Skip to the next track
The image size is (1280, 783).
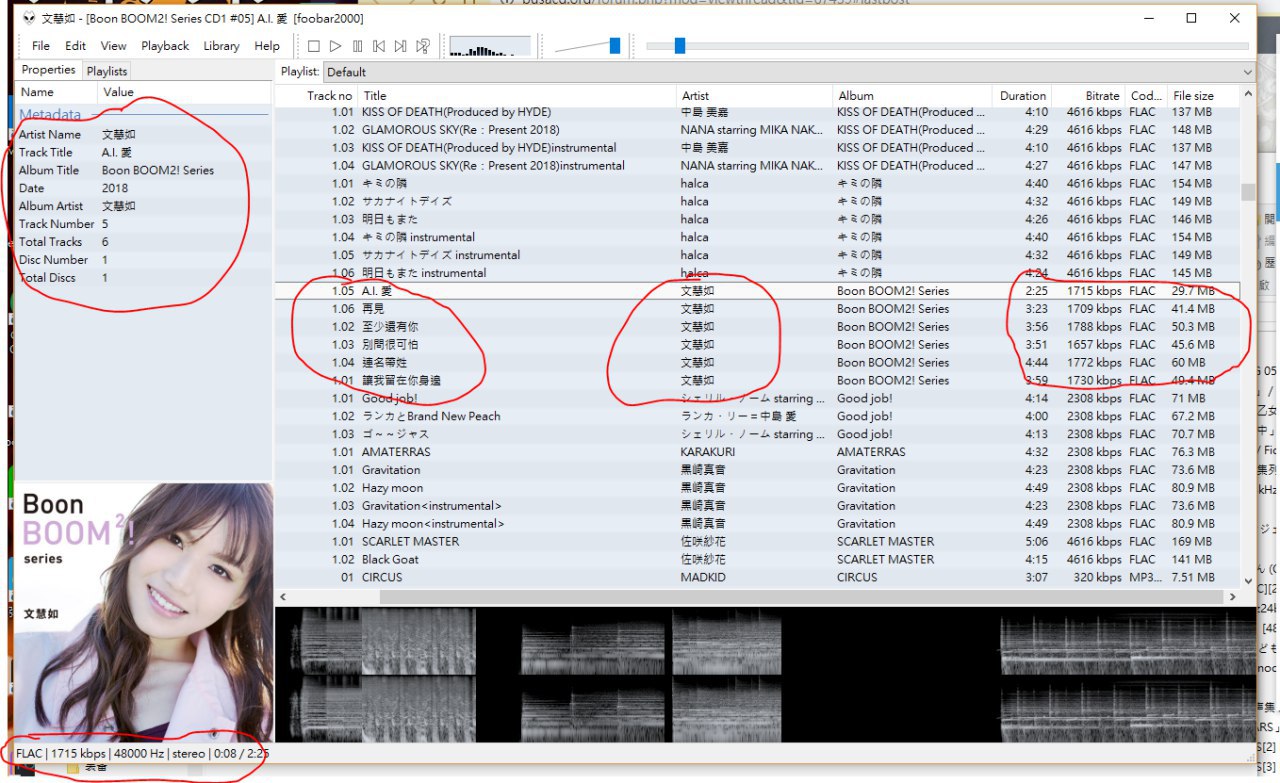coord(401,46)
